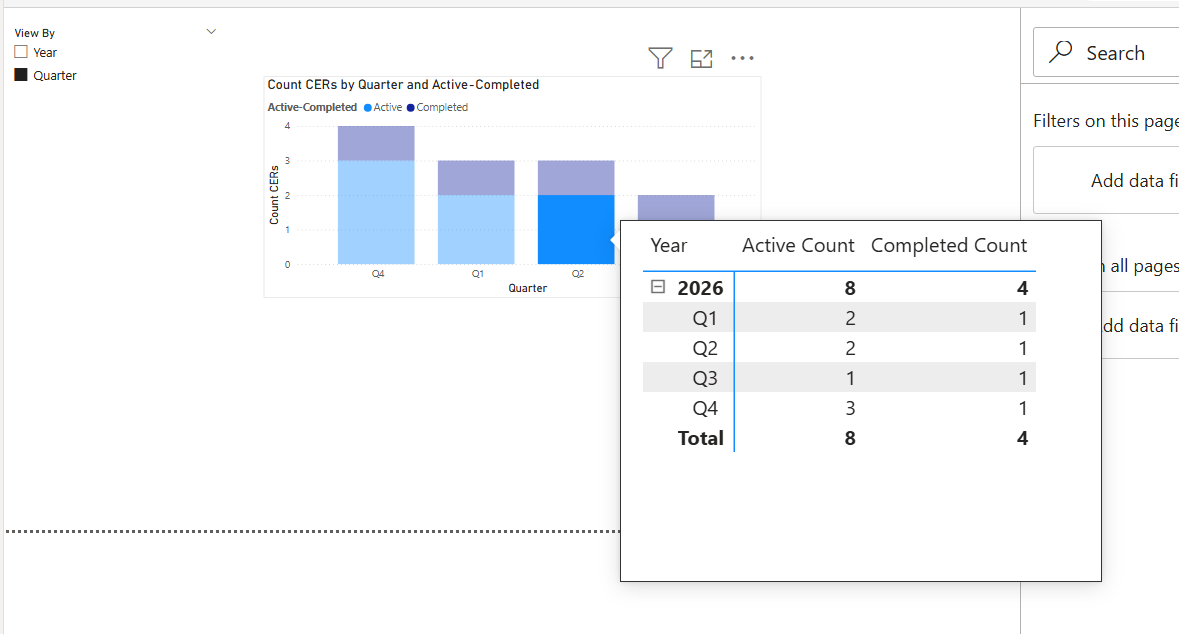Uncheck the Quarter checkbox in View By
1179x634 pixels.
tap(21, 74)
